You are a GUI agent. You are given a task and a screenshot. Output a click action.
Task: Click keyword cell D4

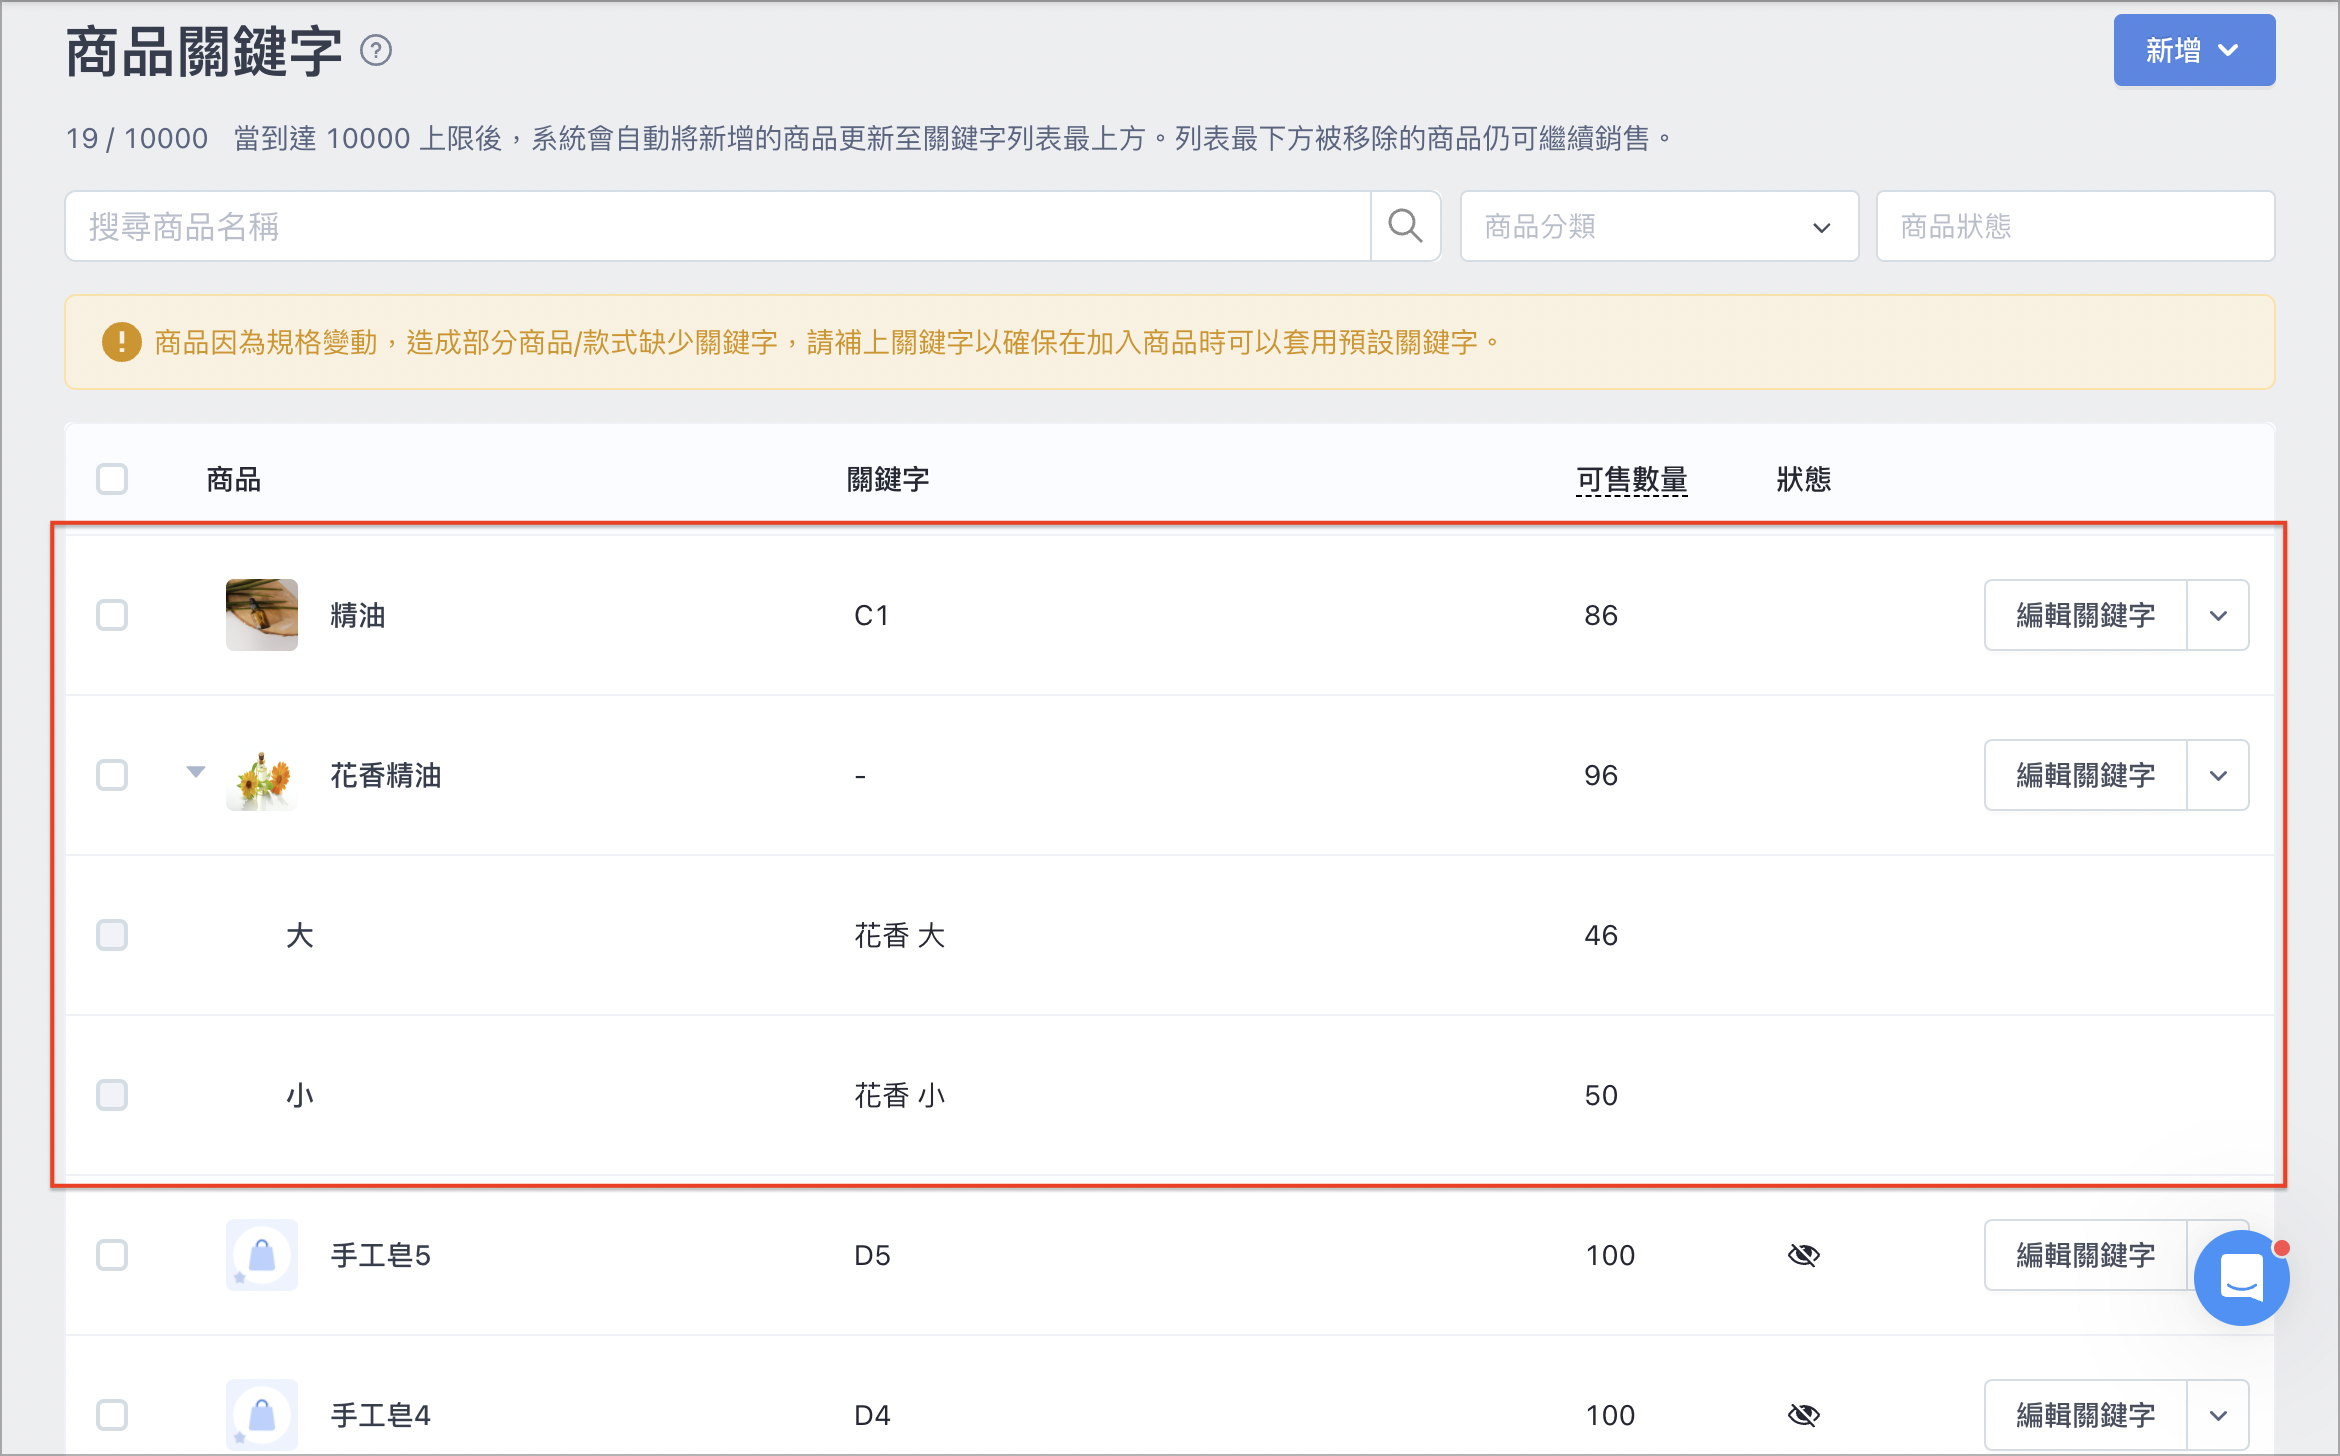click(x=872, y=1415)
